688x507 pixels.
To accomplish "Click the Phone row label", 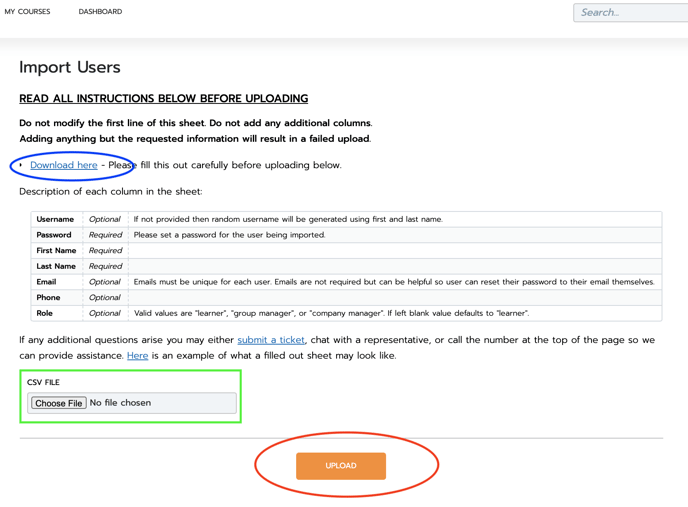I will click(x=48, y=298).
